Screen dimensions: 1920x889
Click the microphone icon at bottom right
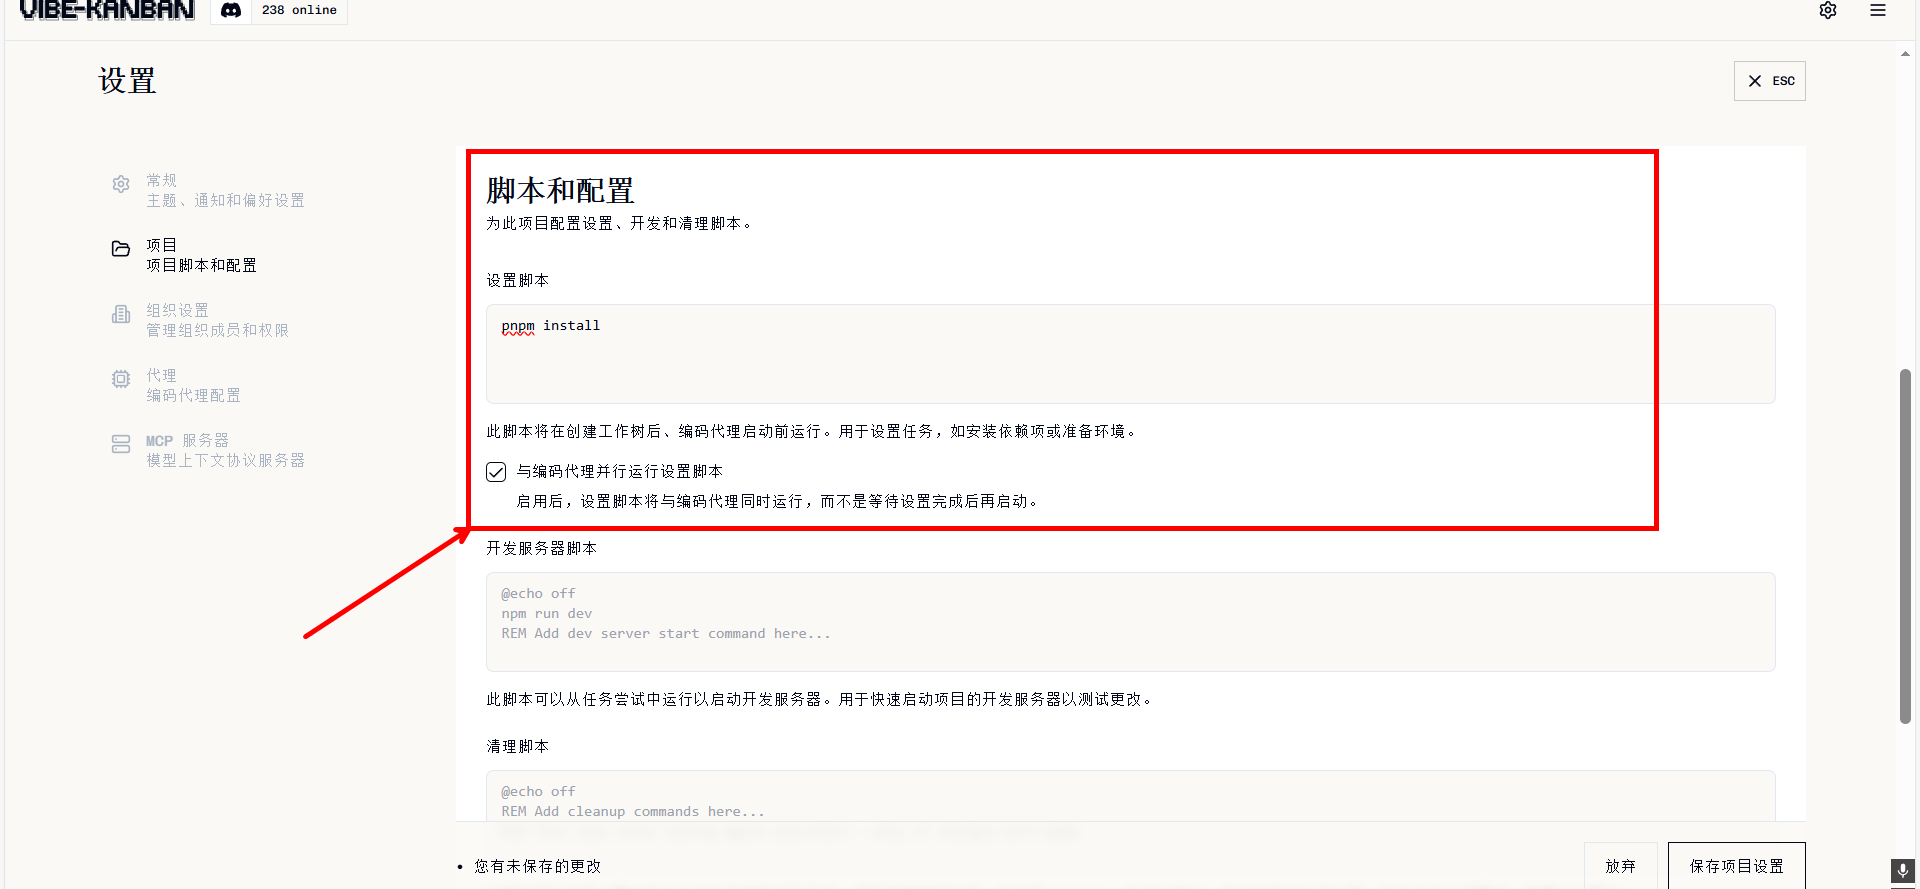(1902, 871)
